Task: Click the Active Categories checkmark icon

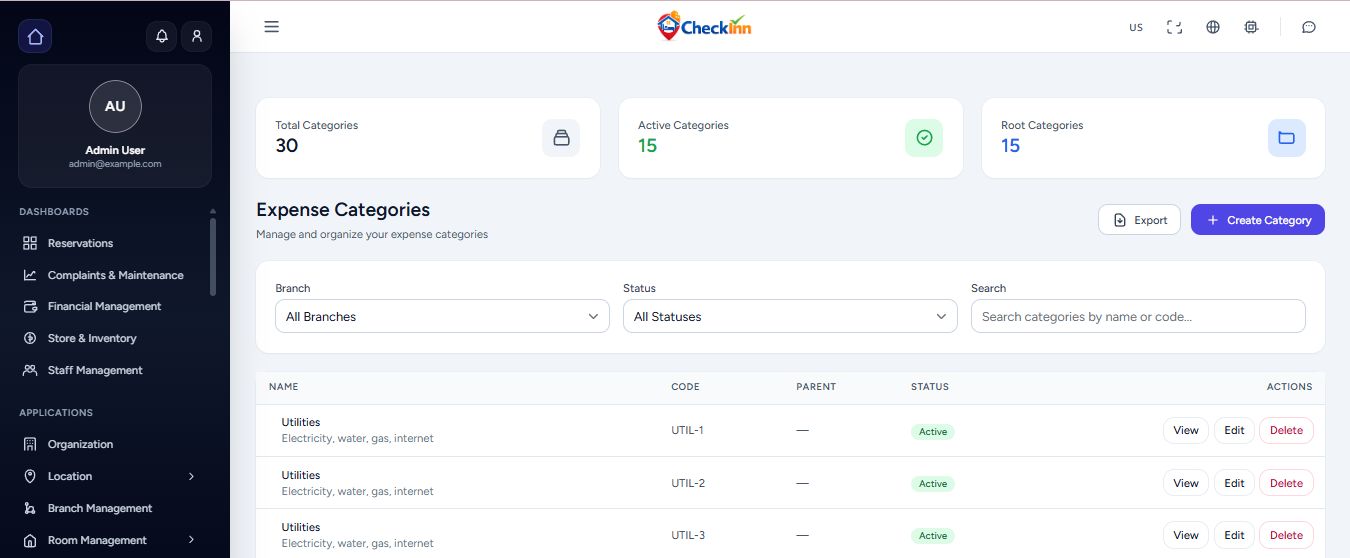Action: click(x=924, y=138)
